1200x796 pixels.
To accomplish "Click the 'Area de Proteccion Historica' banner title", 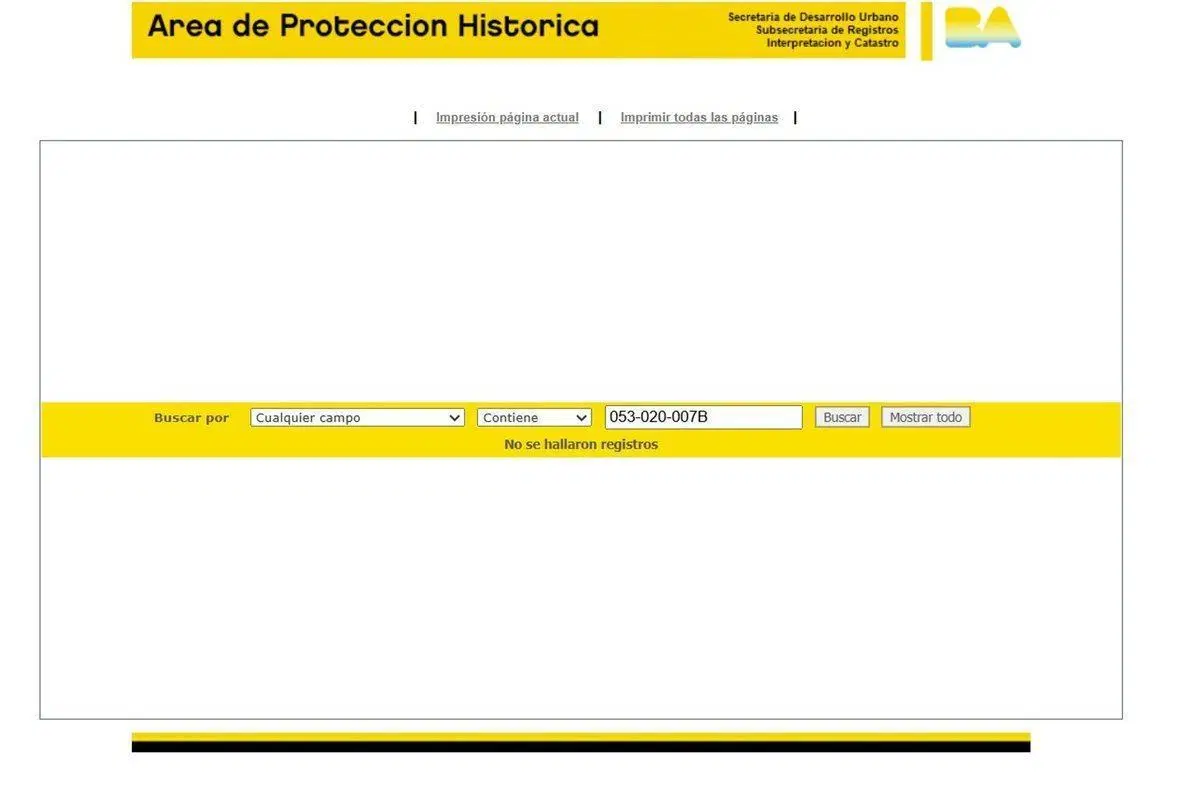I will [373, 26].
